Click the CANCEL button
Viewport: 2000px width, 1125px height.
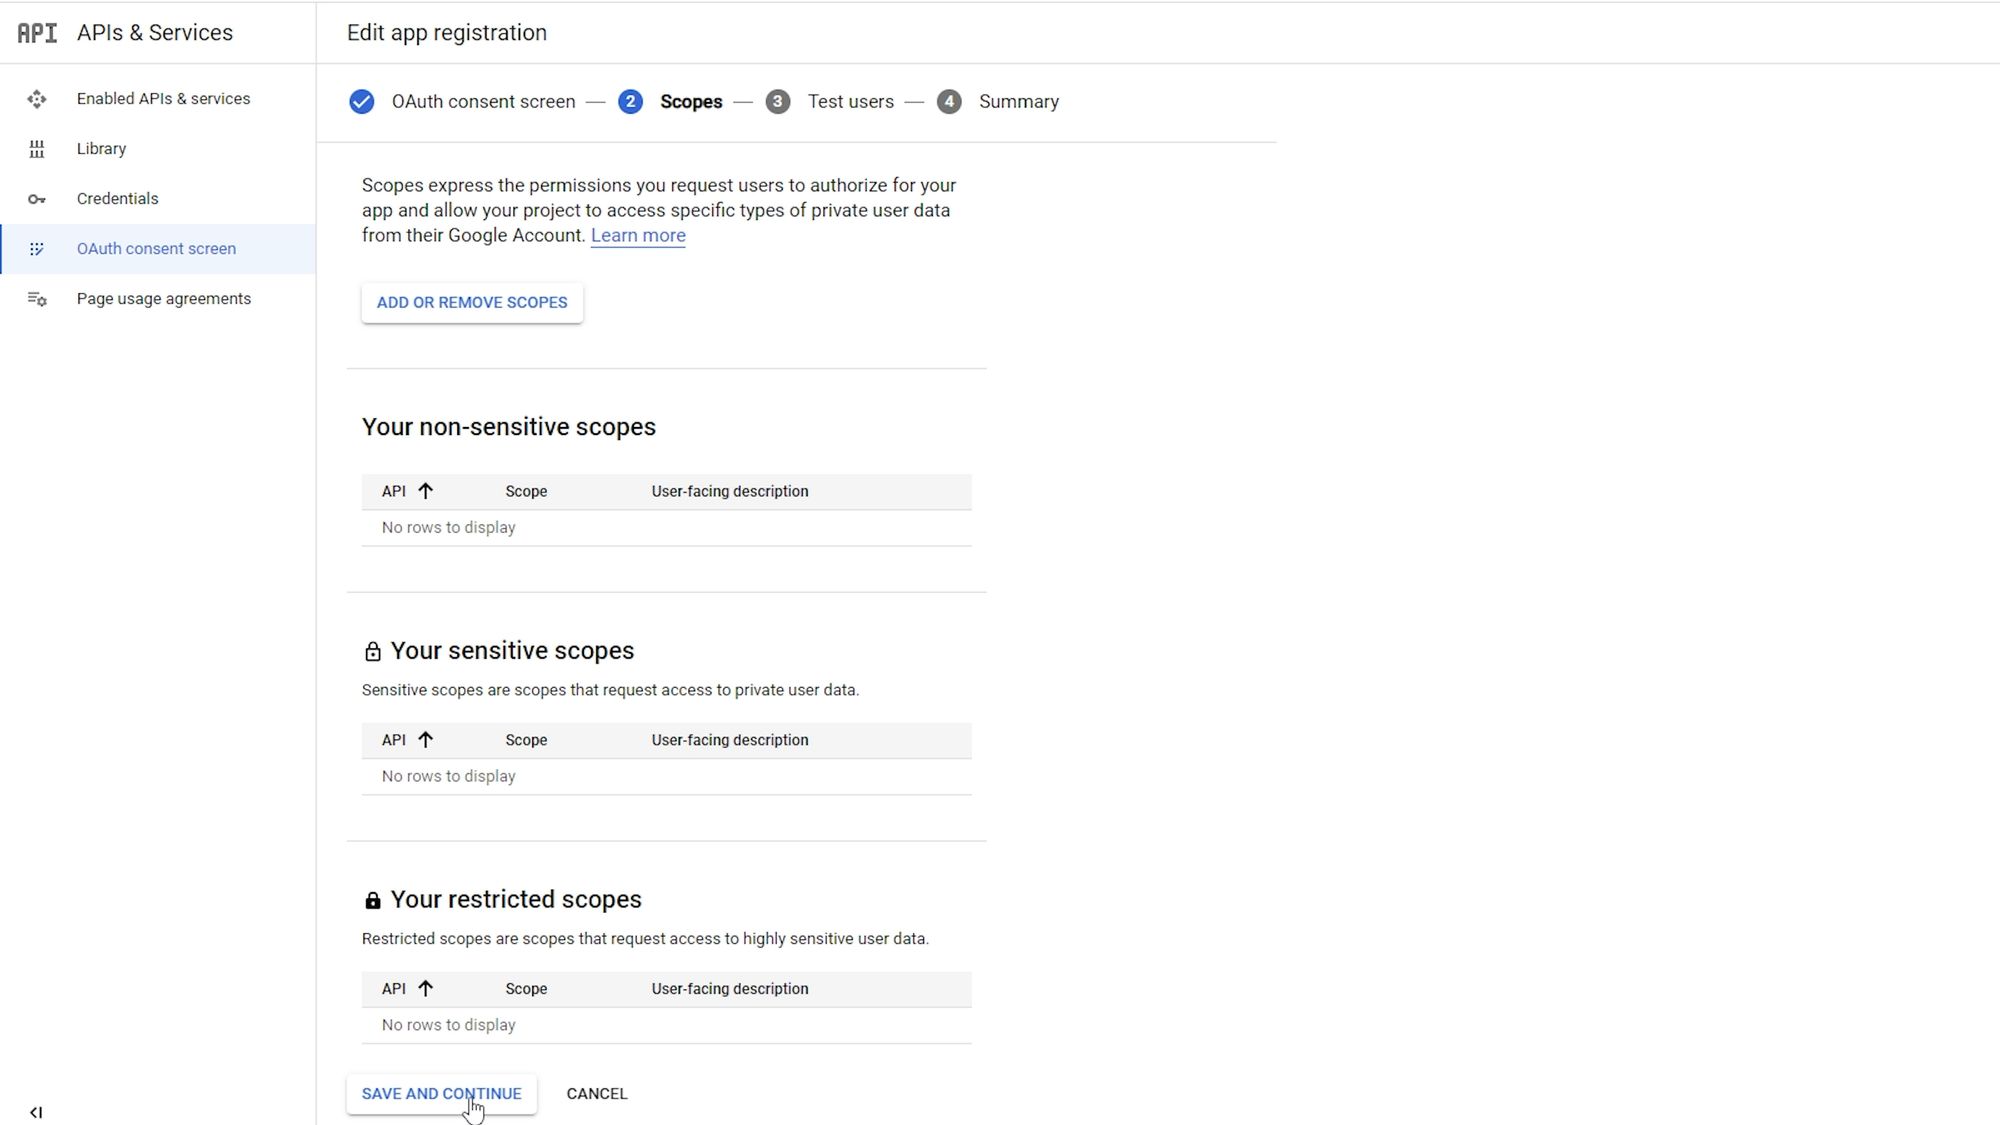tap(596, 1093)
